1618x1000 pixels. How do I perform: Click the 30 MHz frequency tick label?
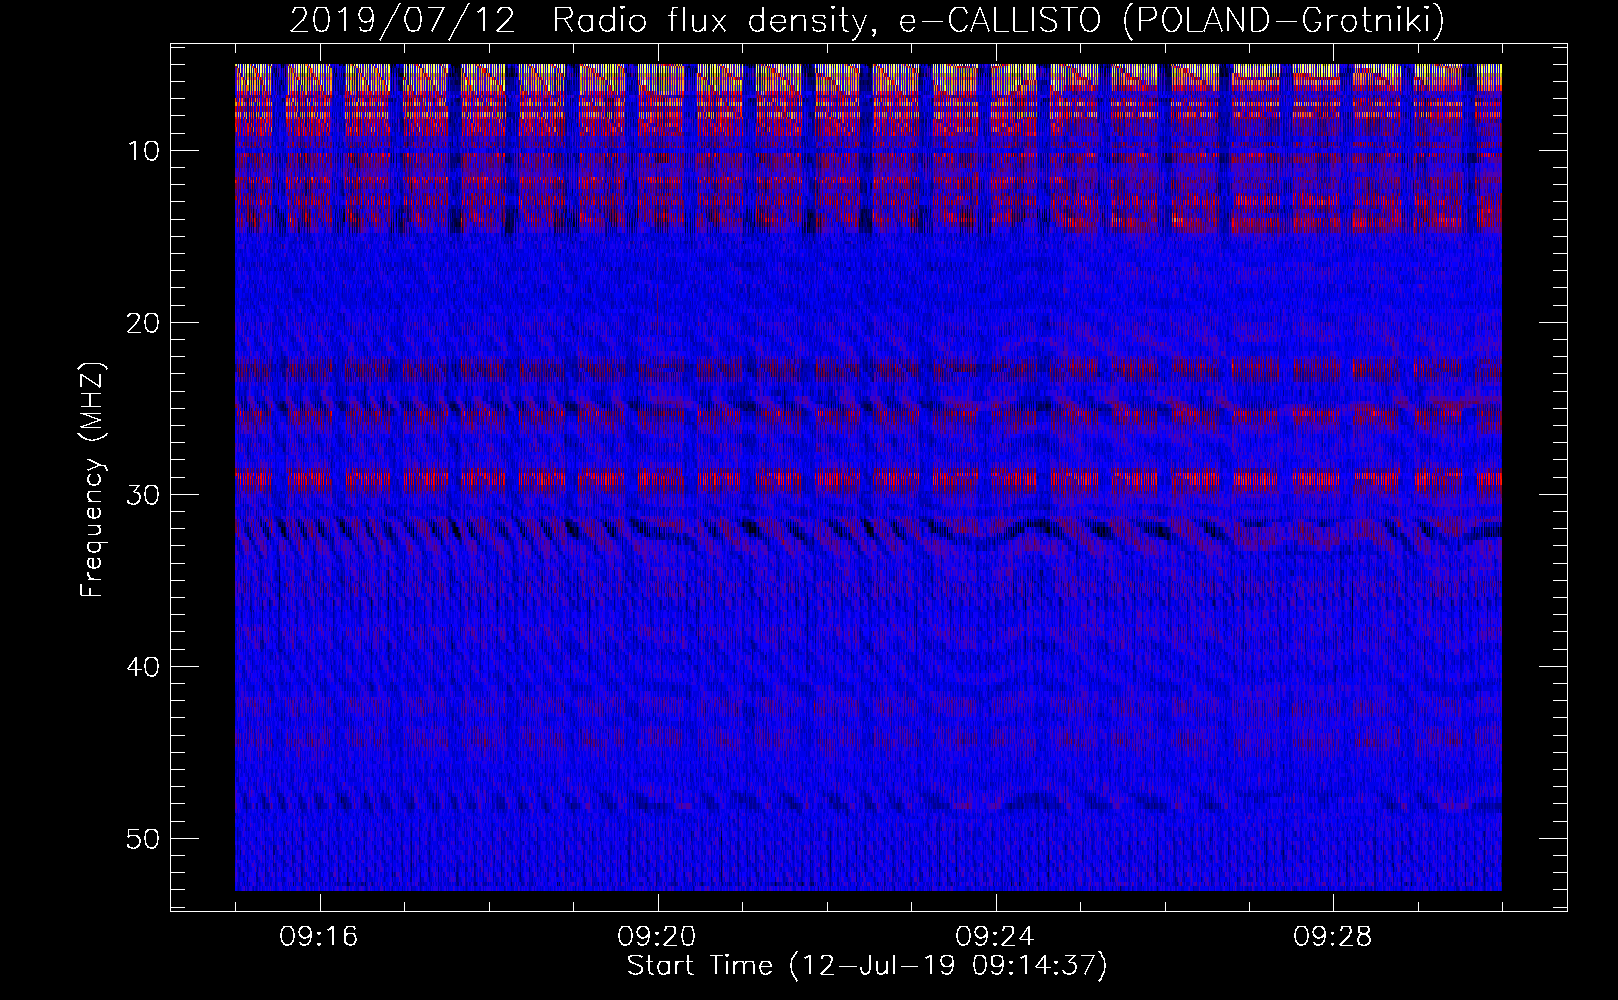click(x=144, y=495)
